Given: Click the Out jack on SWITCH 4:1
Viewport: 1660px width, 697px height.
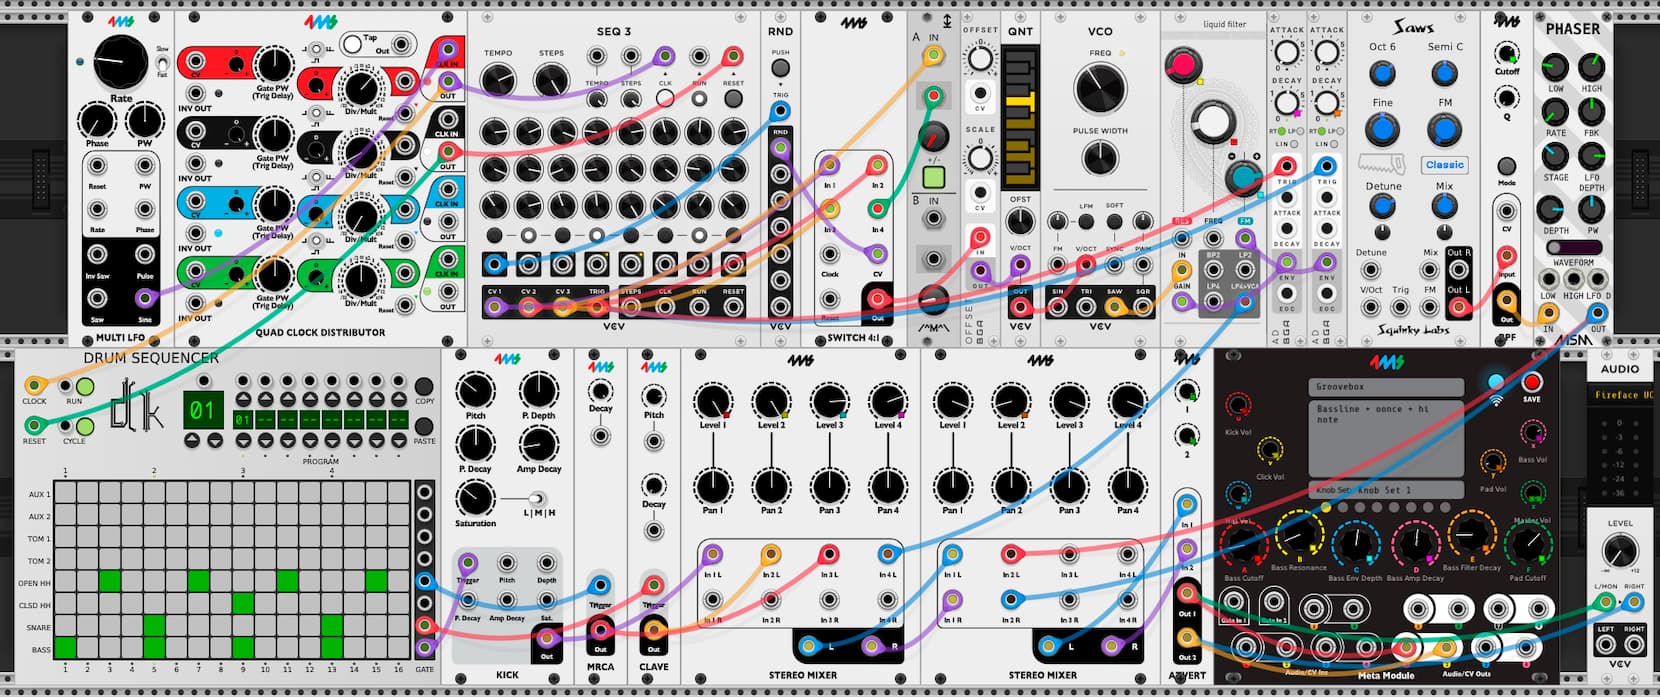Looking at the screenshot, I should pyautogui.click(x=877, y=298).
